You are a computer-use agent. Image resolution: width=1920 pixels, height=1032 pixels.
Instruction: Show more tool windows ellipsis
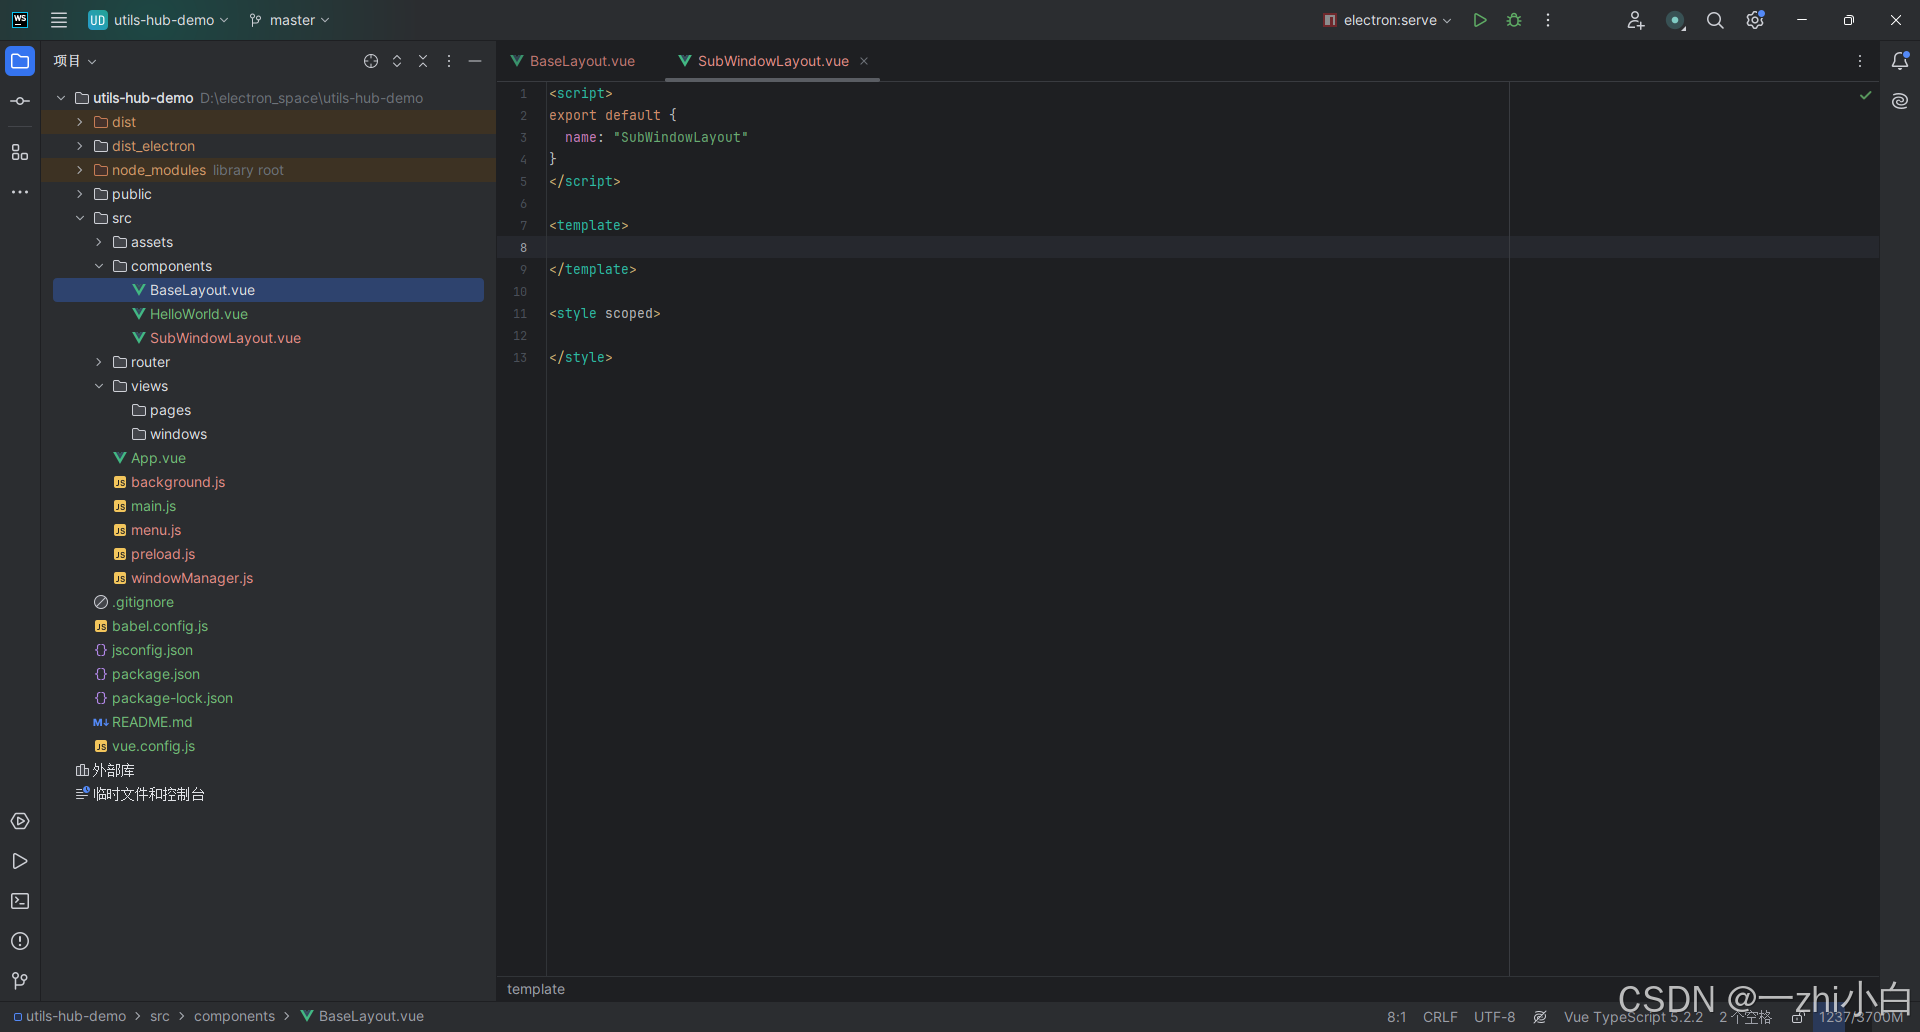(20, 192)
